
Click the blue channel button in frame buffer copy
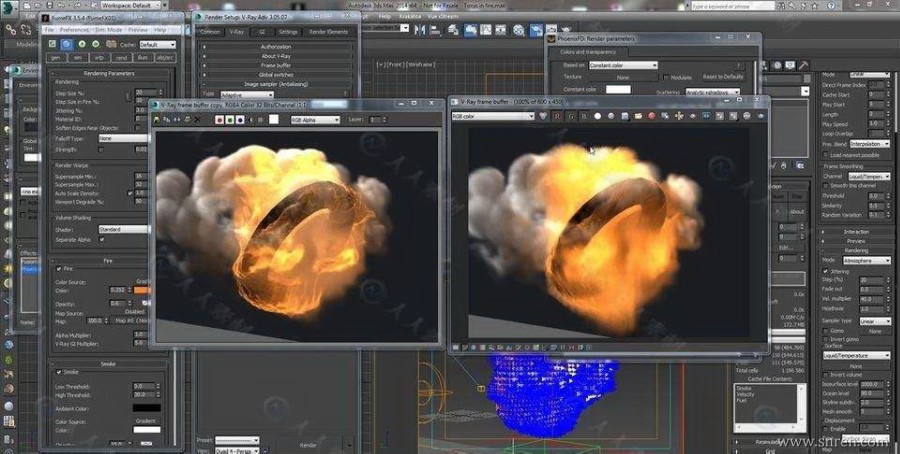coord(240,119)
